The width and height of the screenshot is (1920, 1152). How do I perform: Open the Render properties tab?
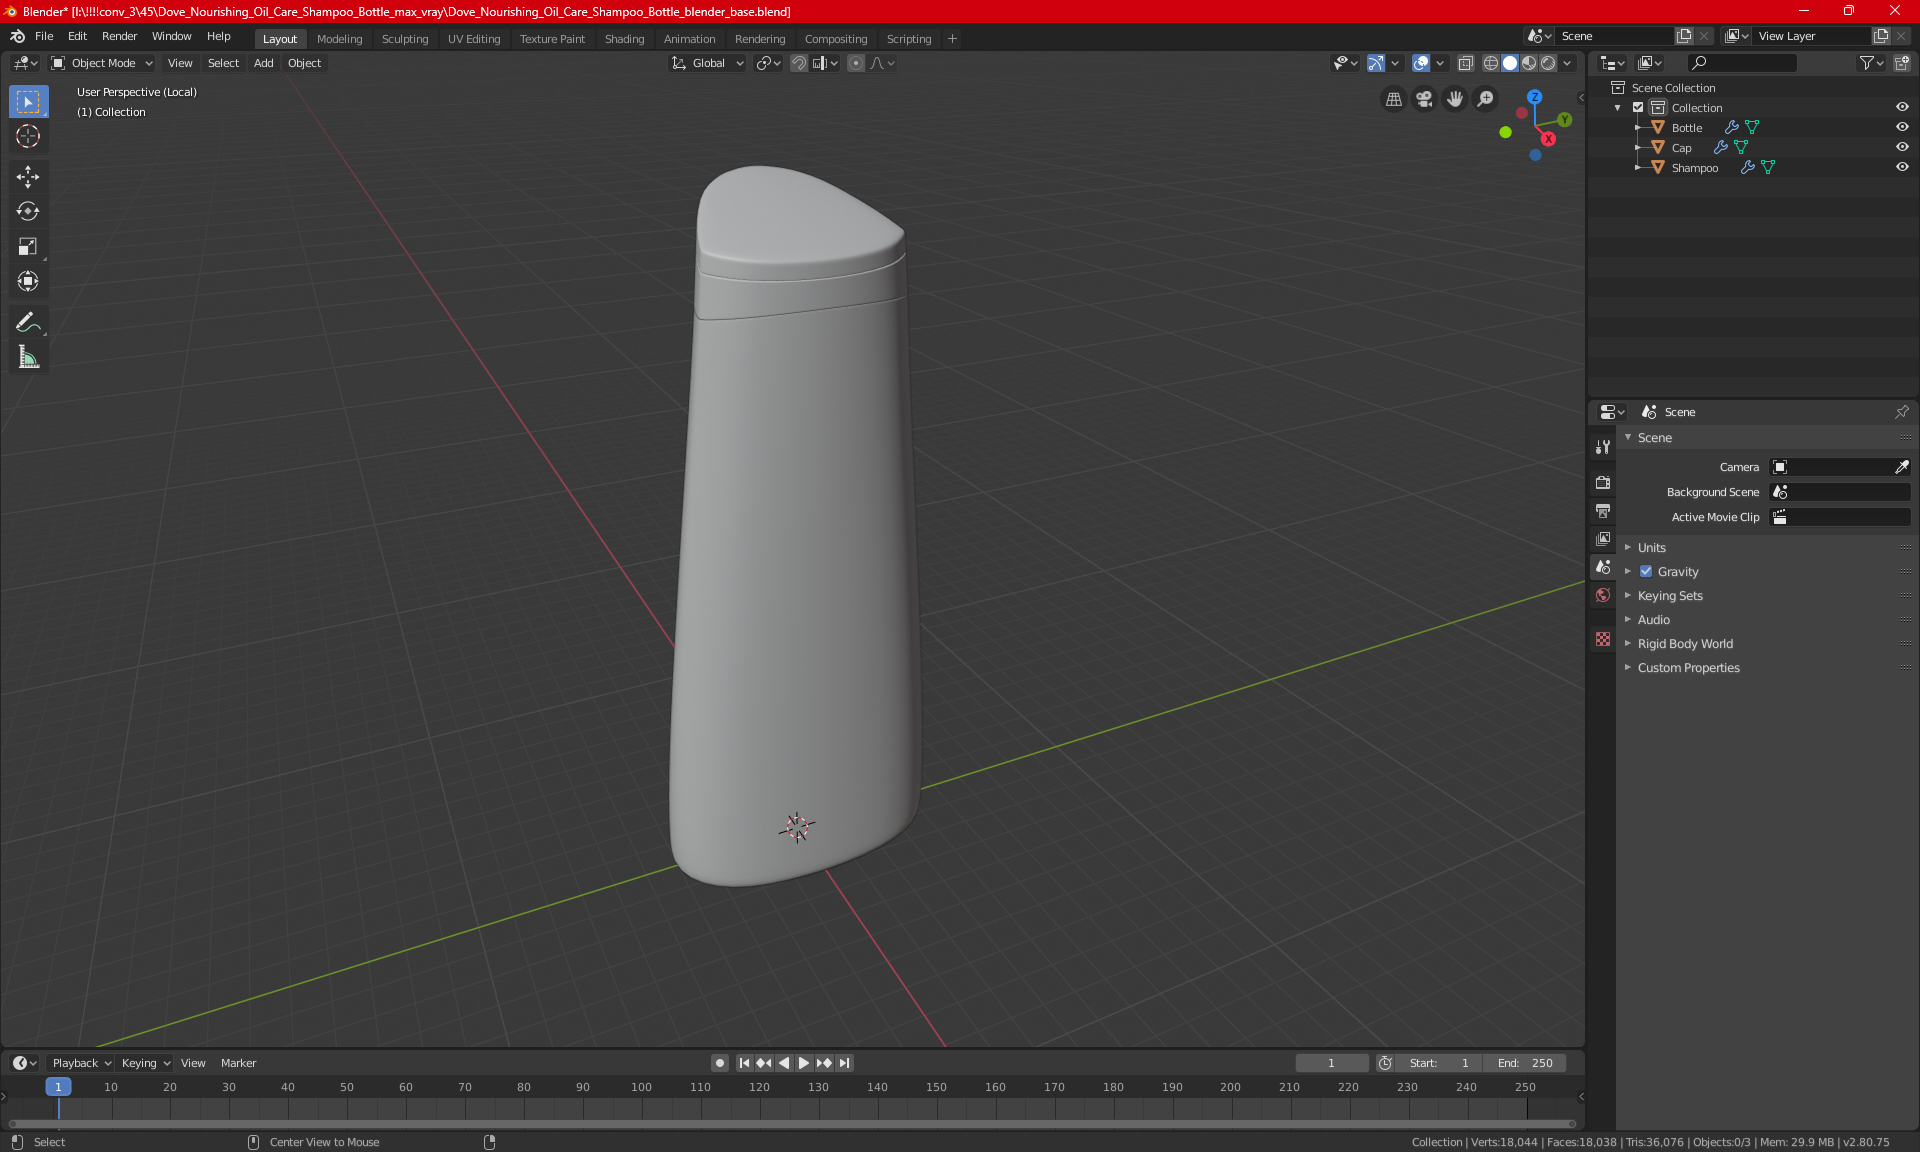(x=1603, y=482)
